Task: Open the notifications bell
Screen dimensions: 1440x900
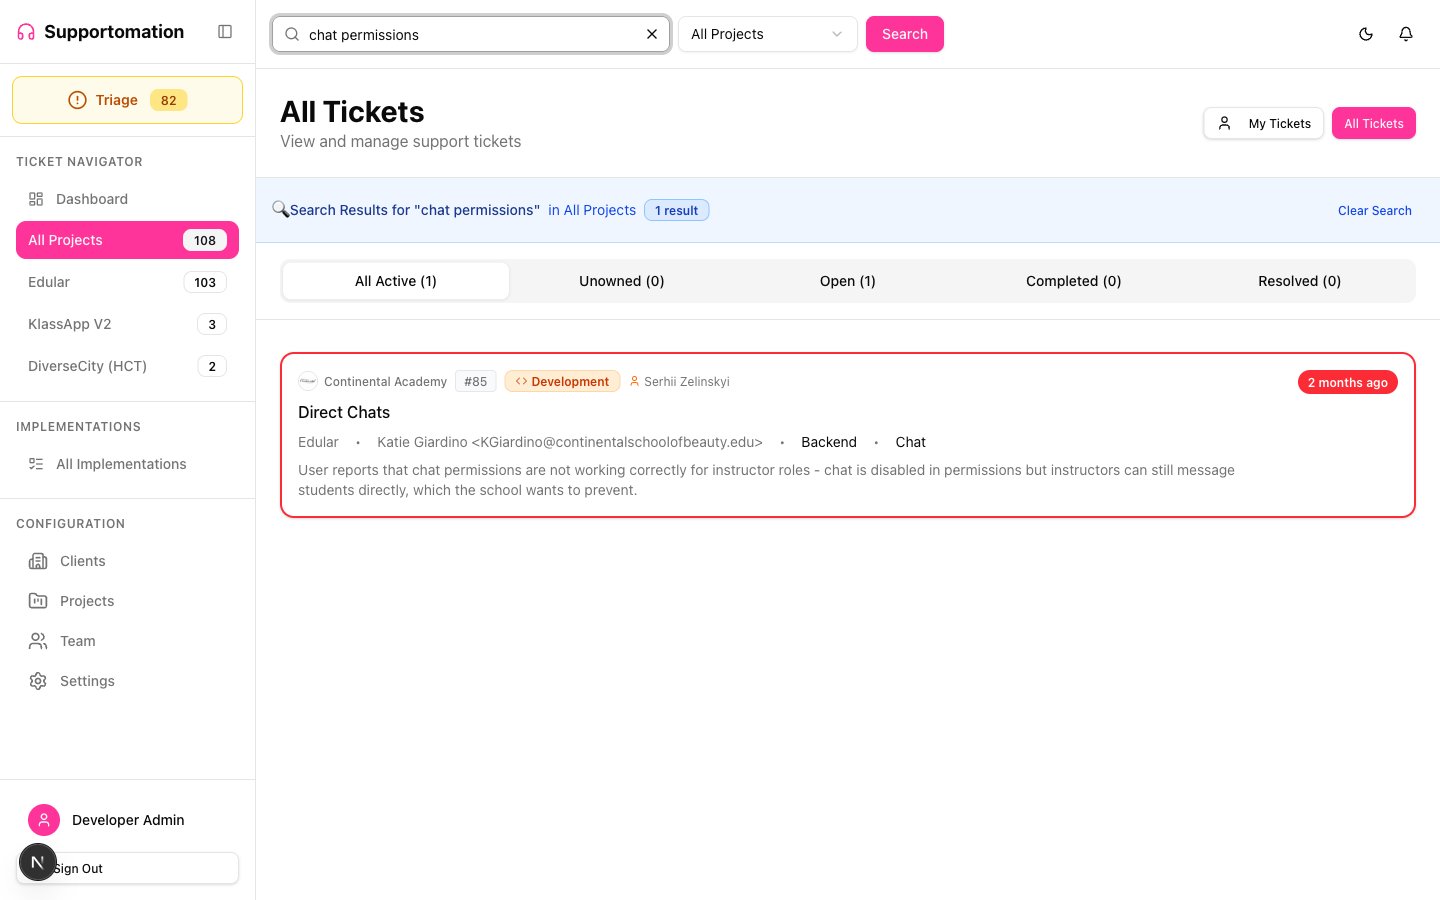Action: coord(1406,34)
